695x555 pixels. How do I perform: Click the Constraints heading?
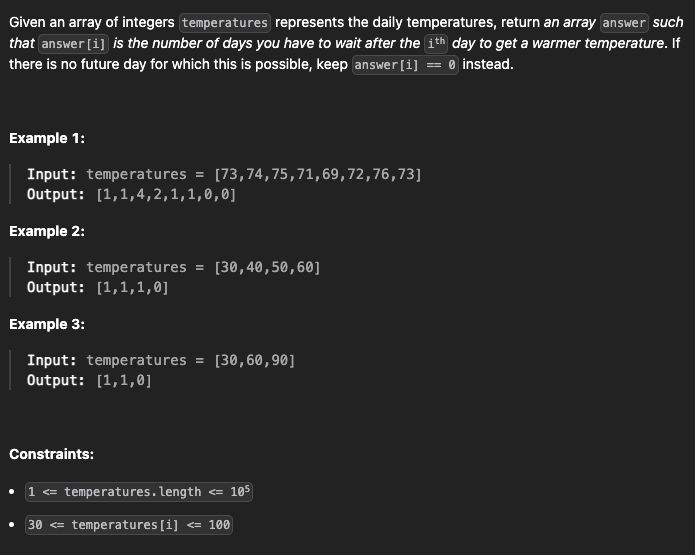point(51,454)
